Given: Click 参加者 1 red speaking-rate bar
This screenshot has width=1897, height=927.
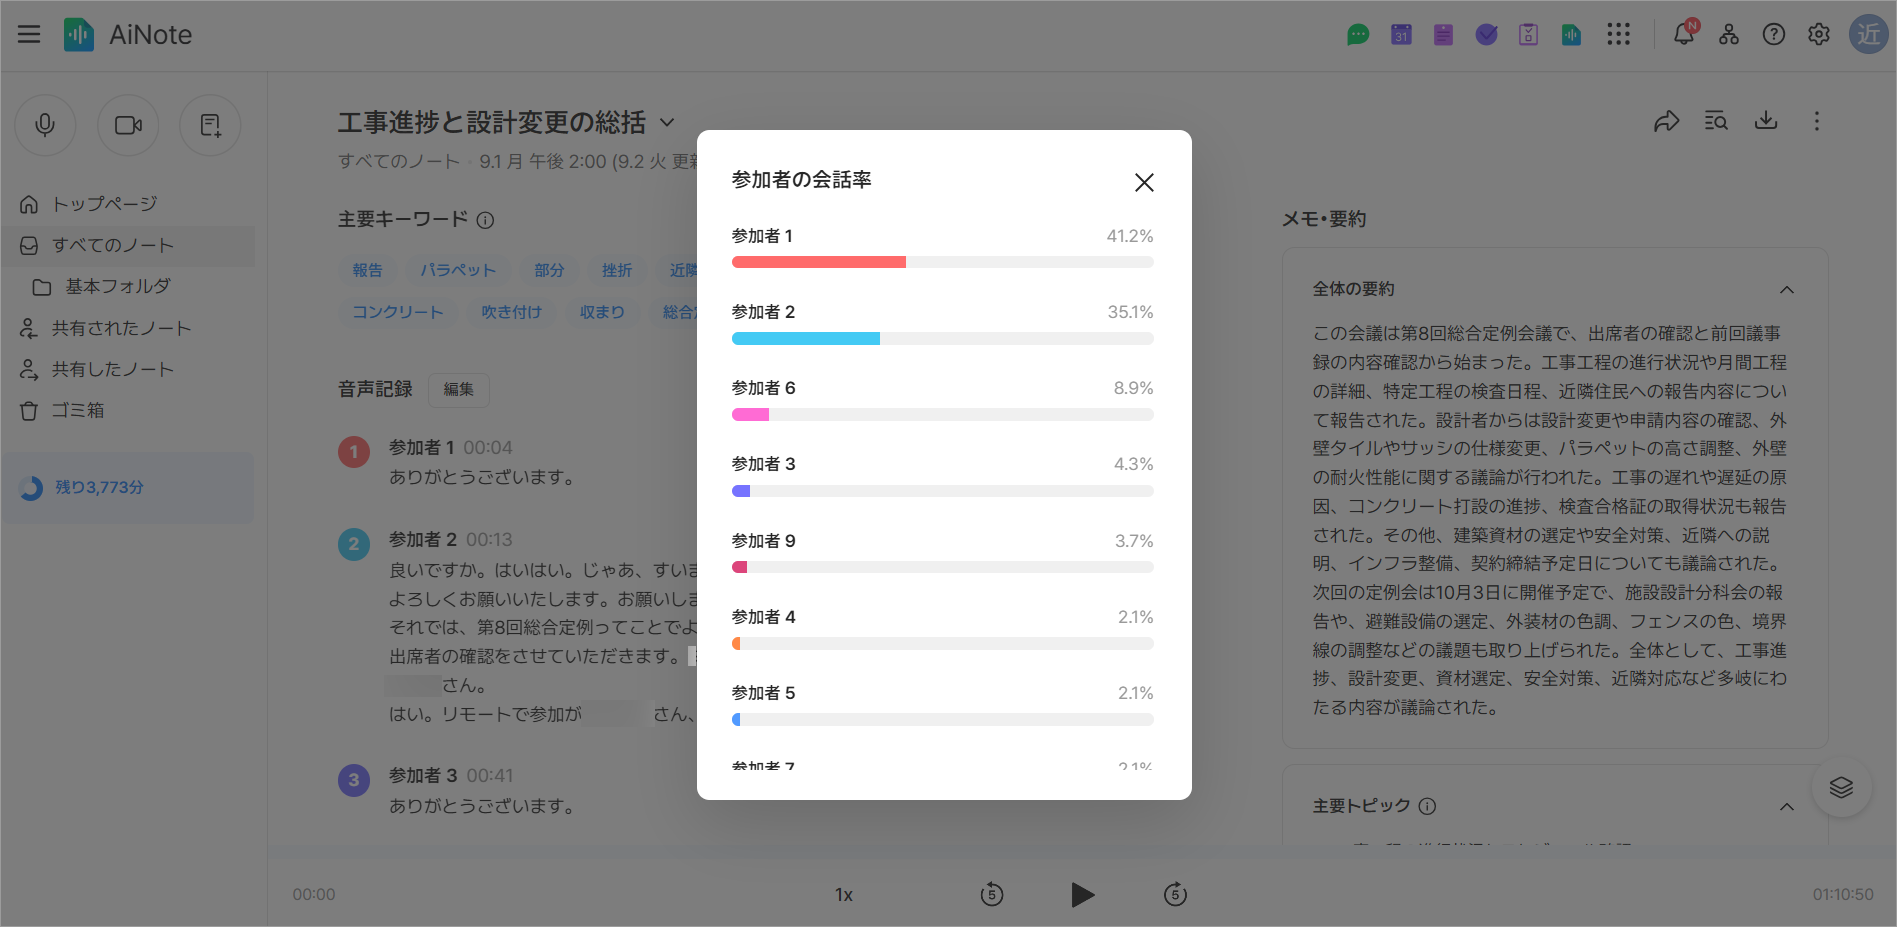Looking at the screenshot, I should click(x=818, y=262).
